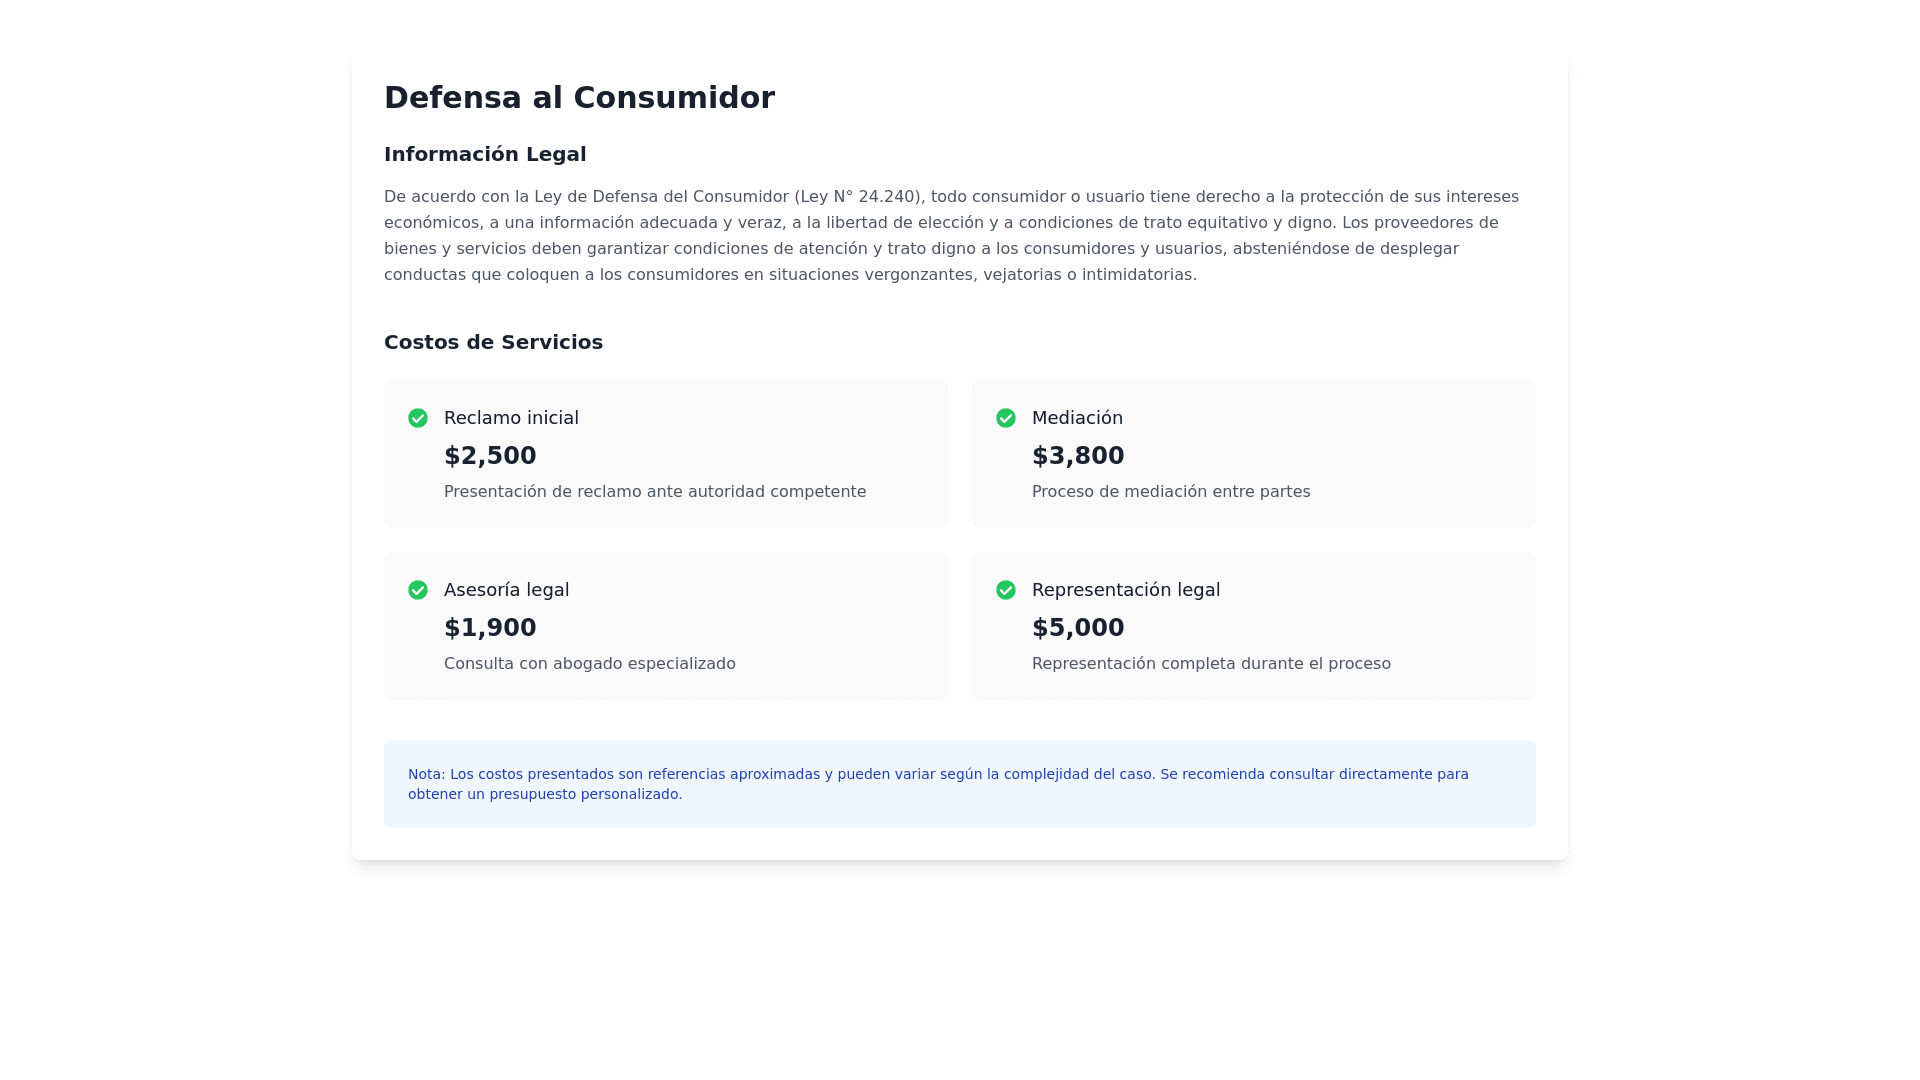Click description 'Consulta con abogado especializado'
Viewport: 1920px width, 1080px height.
[x=589, y=664]
